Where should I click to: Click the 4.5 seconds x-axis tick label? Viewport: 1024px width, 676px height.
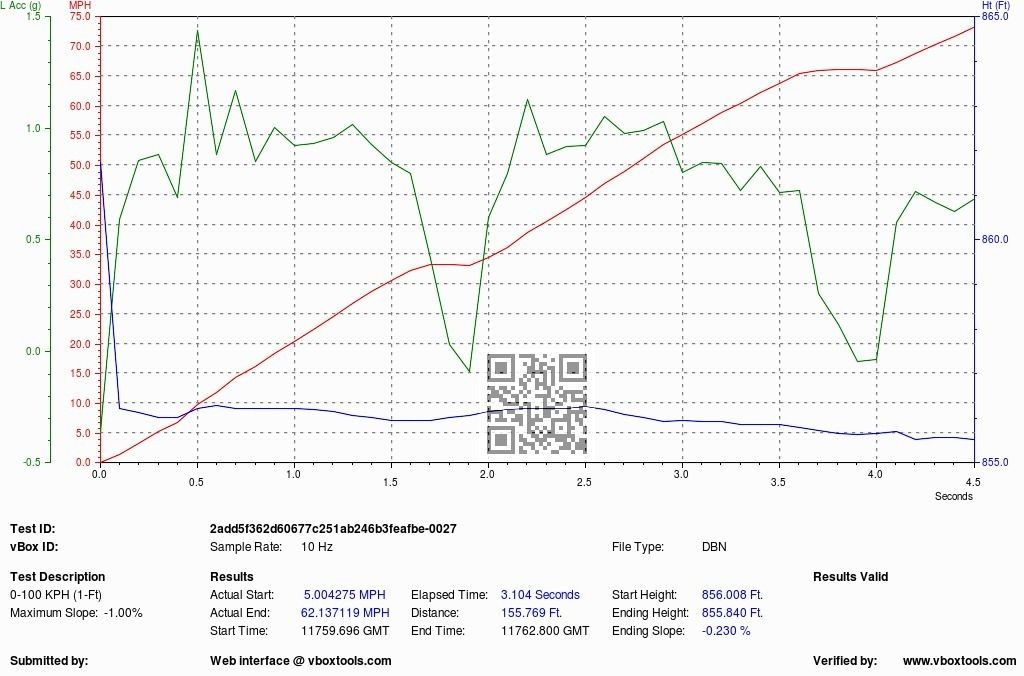972,482
